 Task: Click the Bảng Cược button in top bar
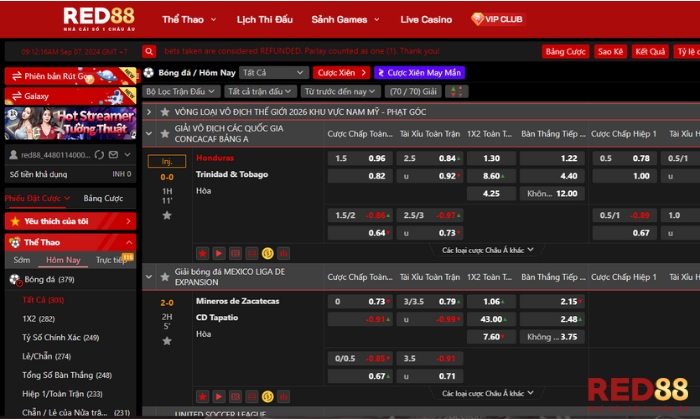[566, 52]
